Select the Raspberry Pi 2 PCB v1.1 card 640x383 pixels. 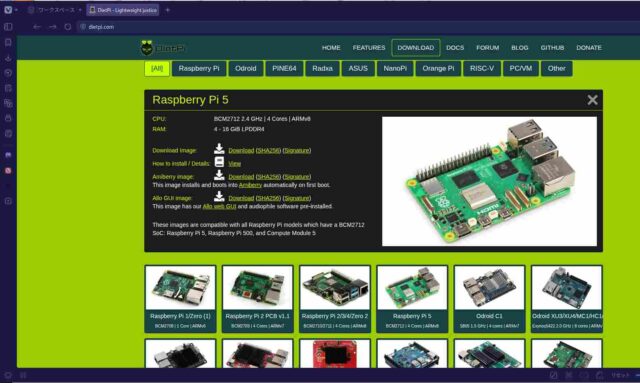point(257,298)
